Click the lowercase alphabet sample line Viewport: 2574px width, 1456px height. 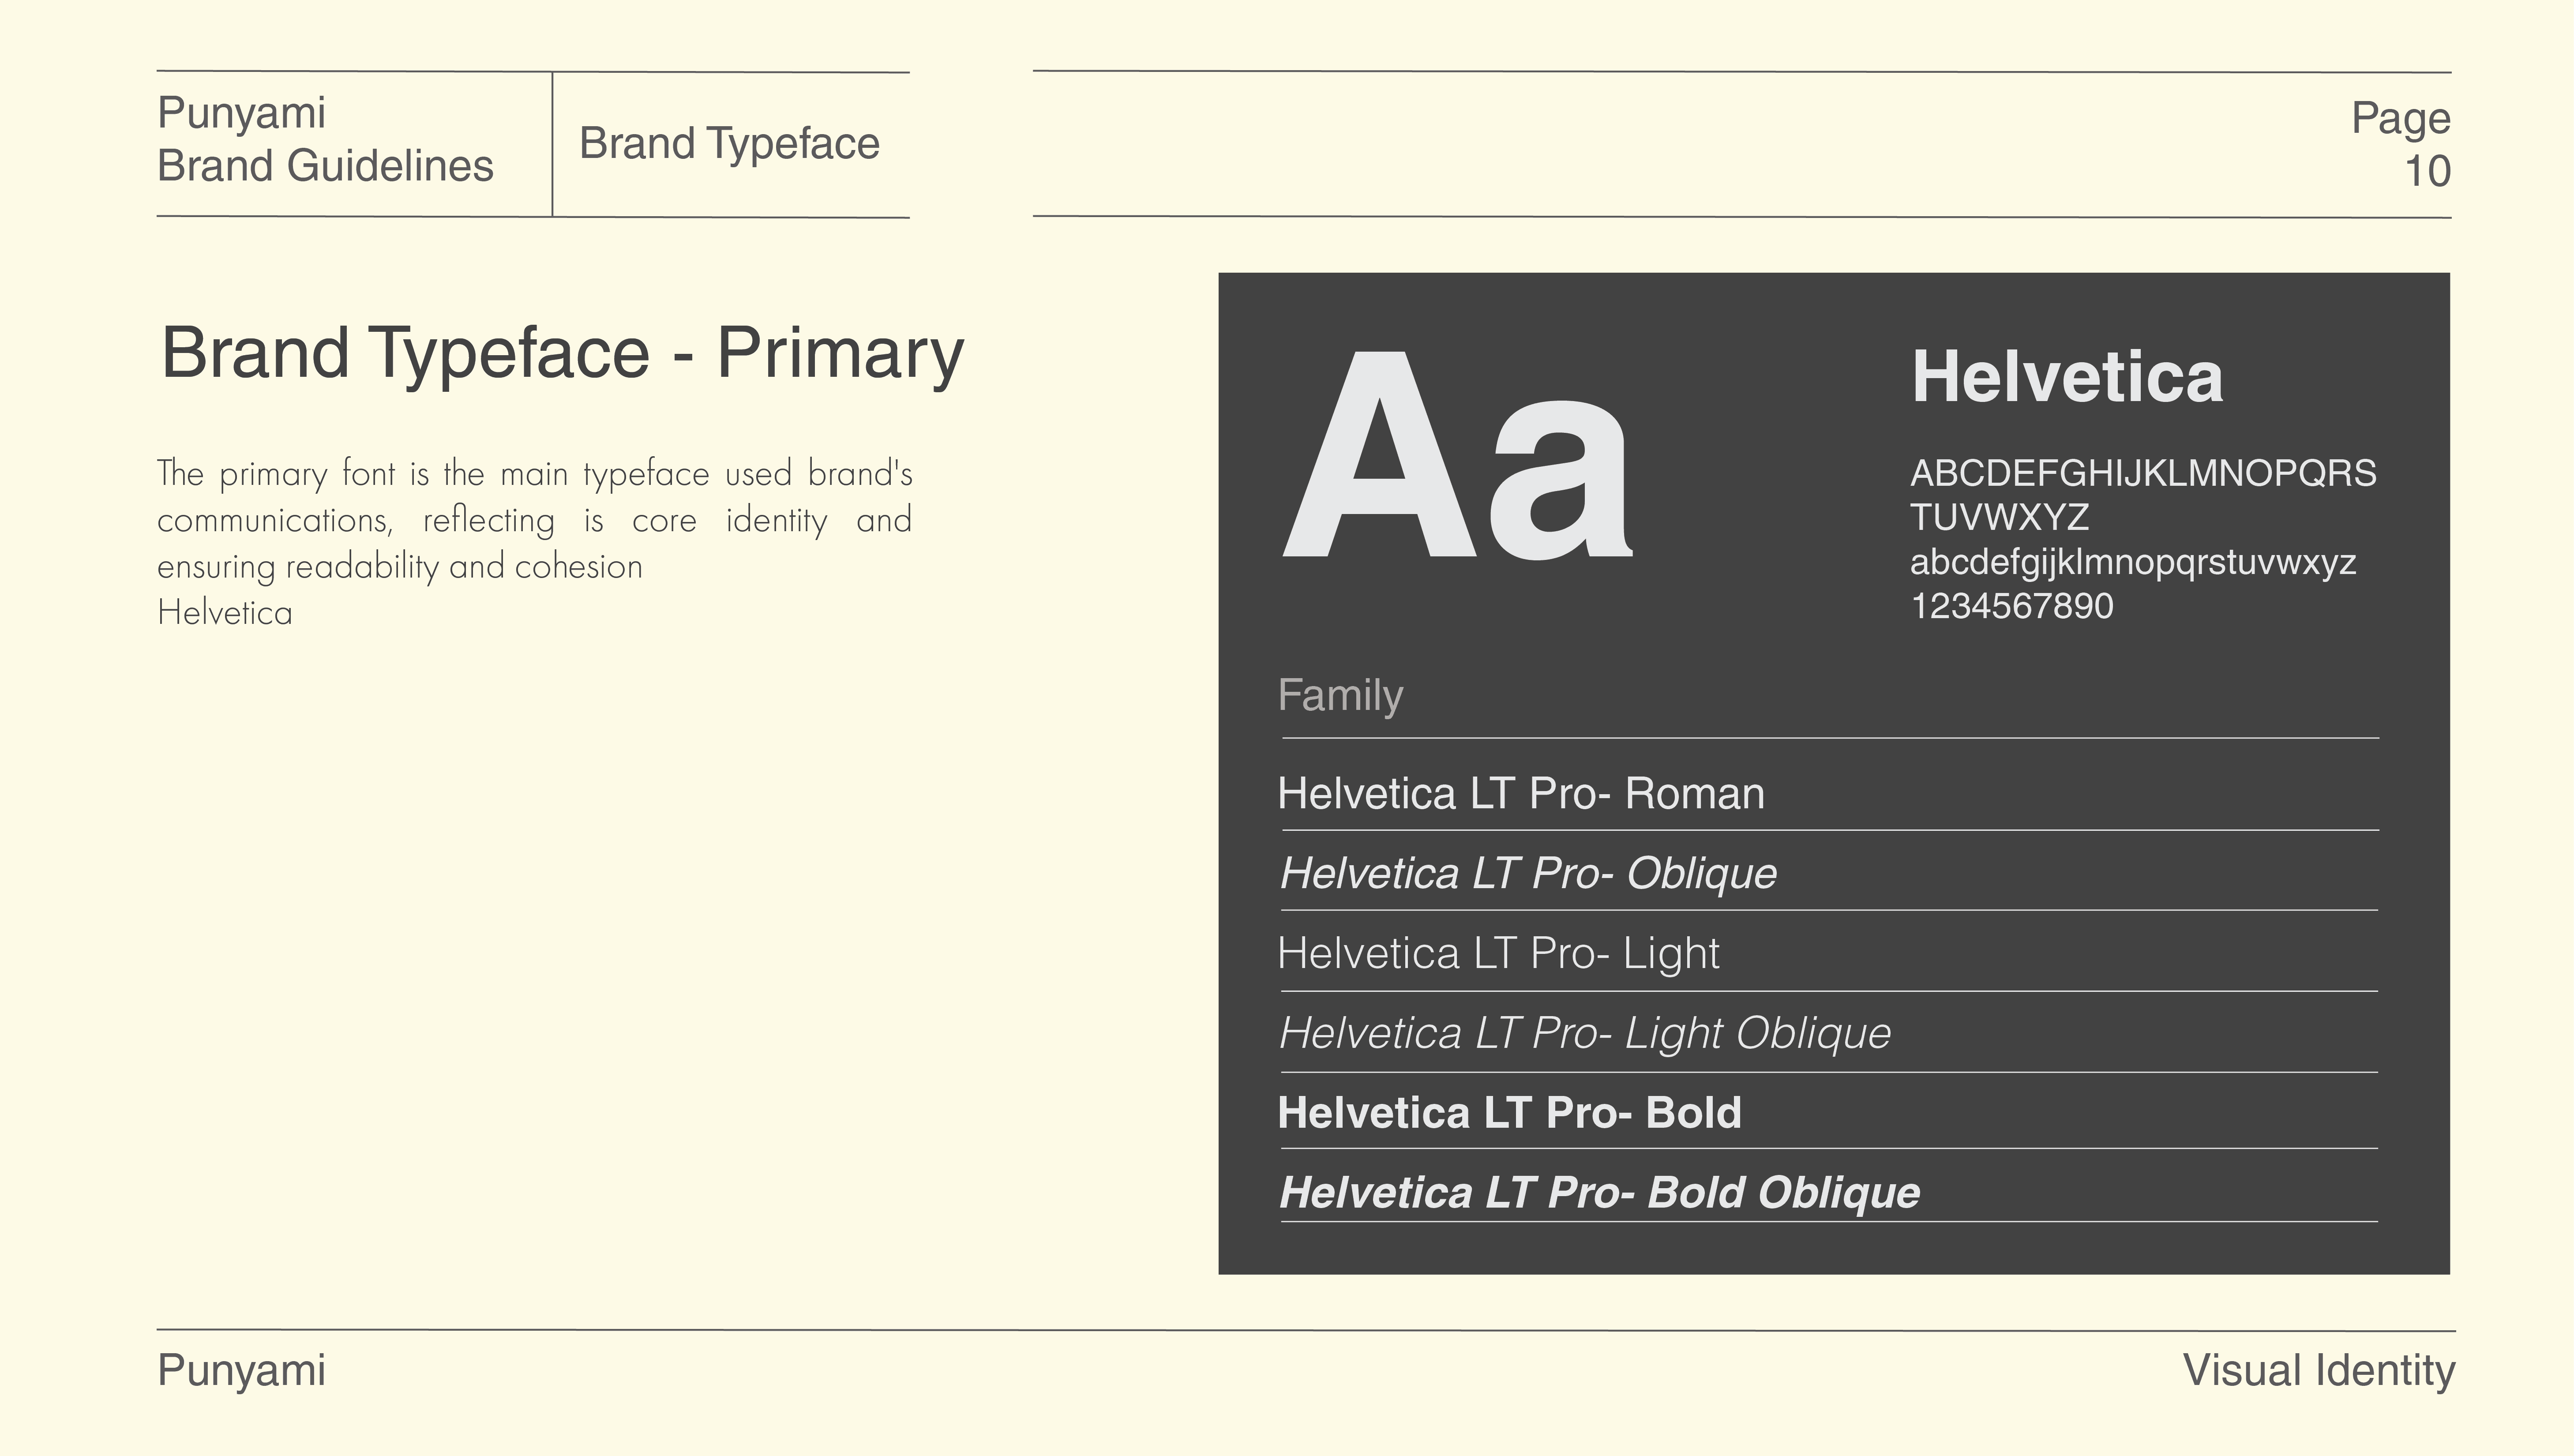point(2132,562)
